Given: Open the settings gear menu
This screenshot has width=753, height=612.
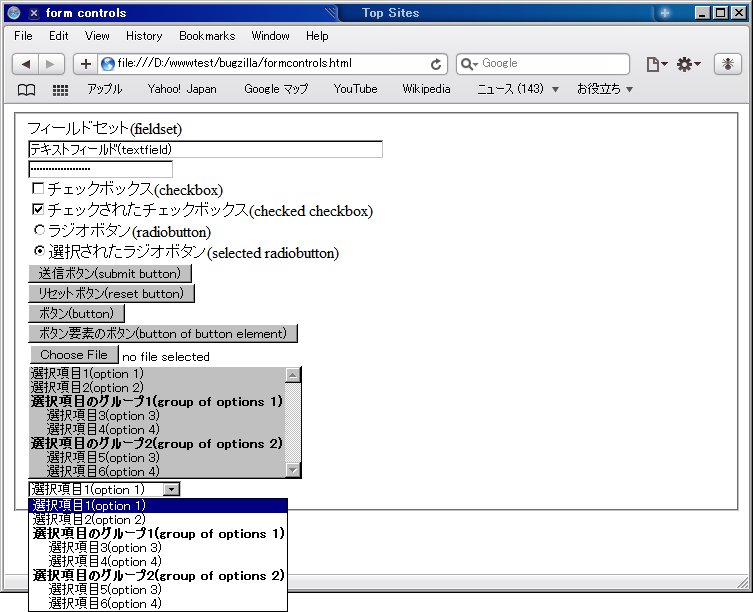Looking at the screenshot, I should 688,64.
